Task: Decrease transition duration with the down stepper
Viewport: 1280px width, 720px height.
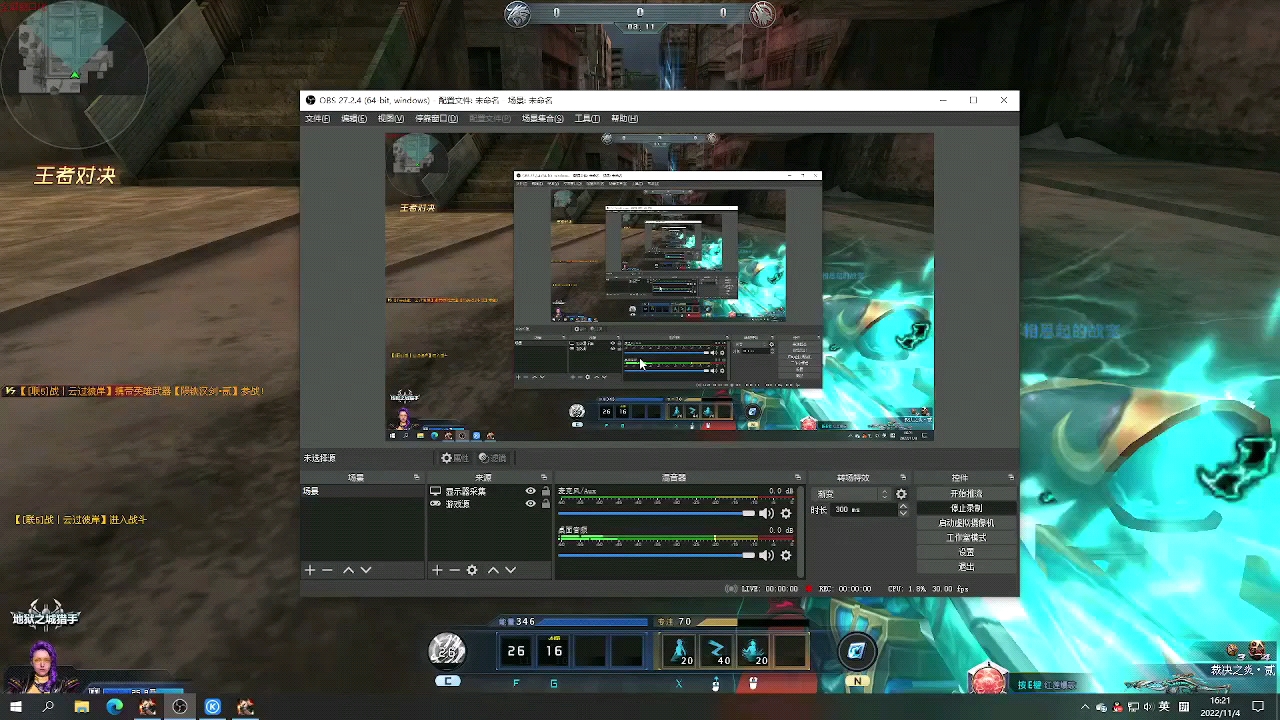Action: [903, 513]
